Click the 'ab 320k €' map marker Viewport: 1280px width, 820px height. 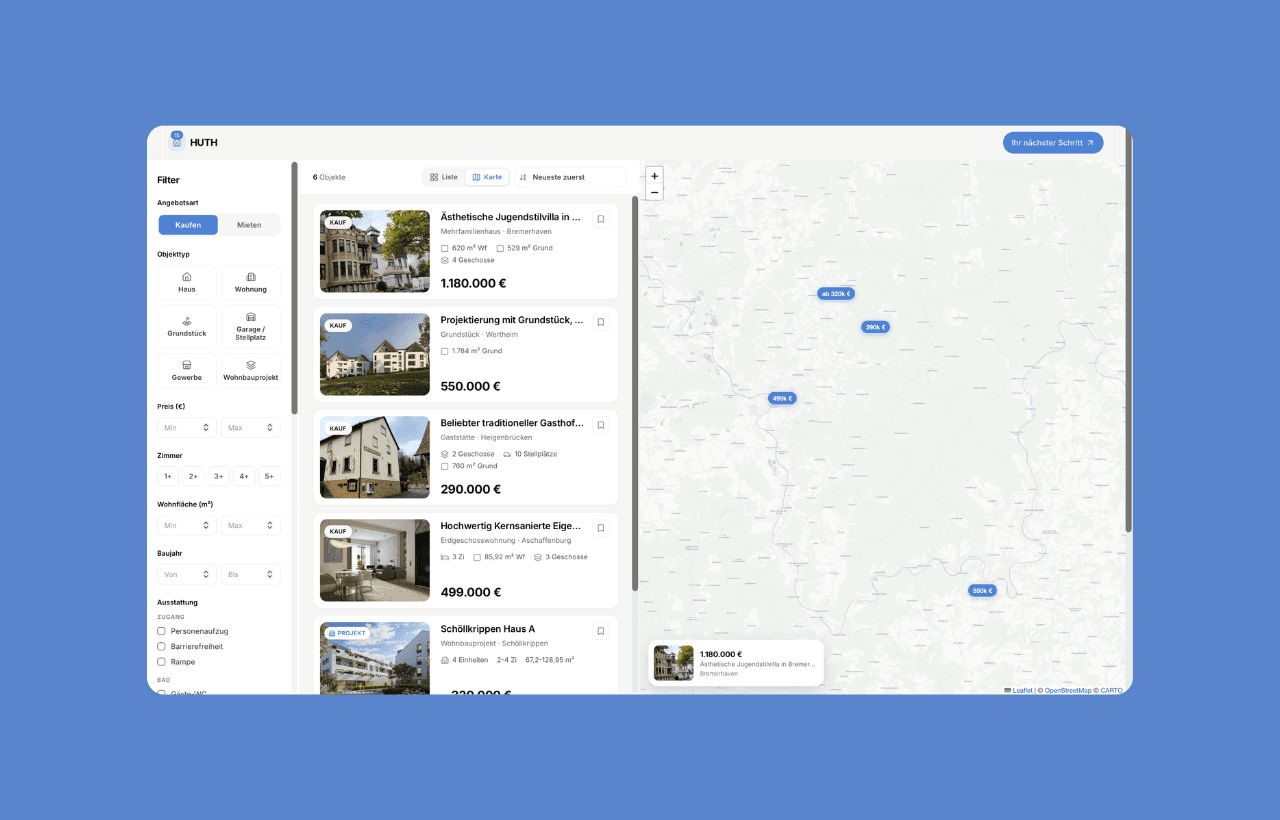(x=836, y=294)
